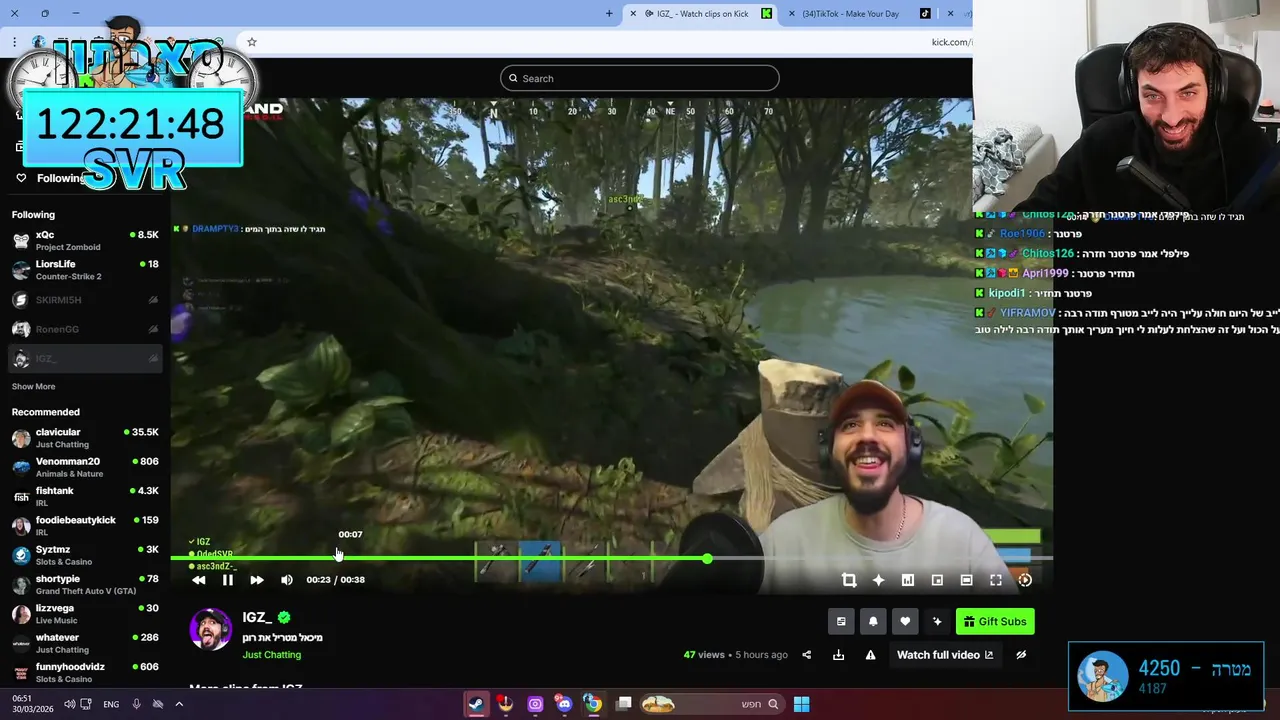Share the clip via share icon

(x=807, y=655)
